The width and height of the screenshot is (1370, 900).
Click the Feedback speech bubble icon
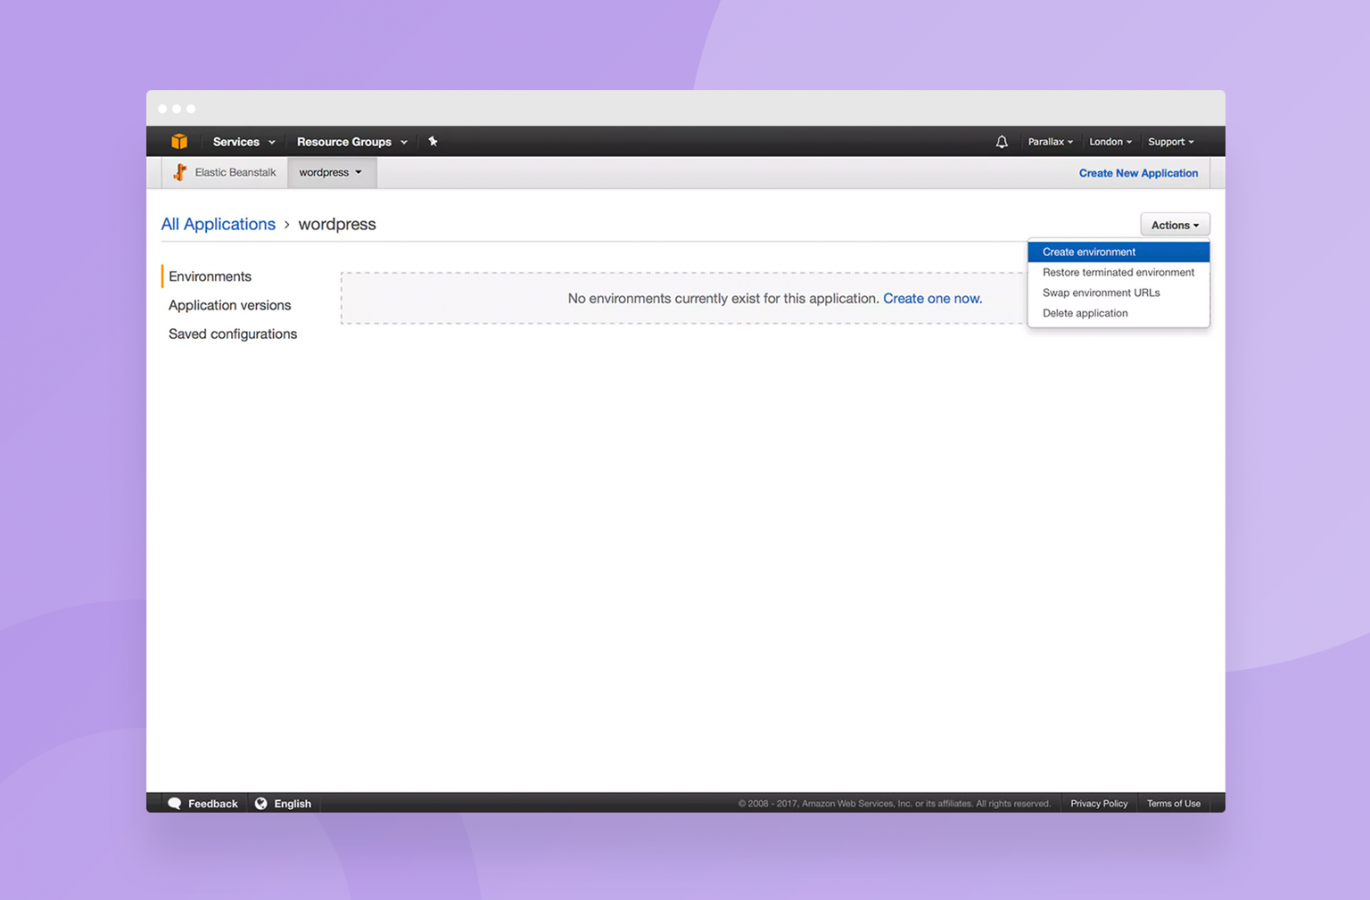click(x=175, y=803)
